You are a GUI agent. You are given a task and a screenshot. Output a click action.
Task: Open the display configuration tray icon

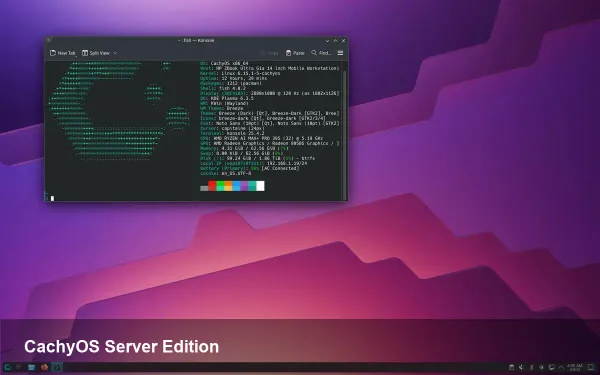(x=551, y=368)
